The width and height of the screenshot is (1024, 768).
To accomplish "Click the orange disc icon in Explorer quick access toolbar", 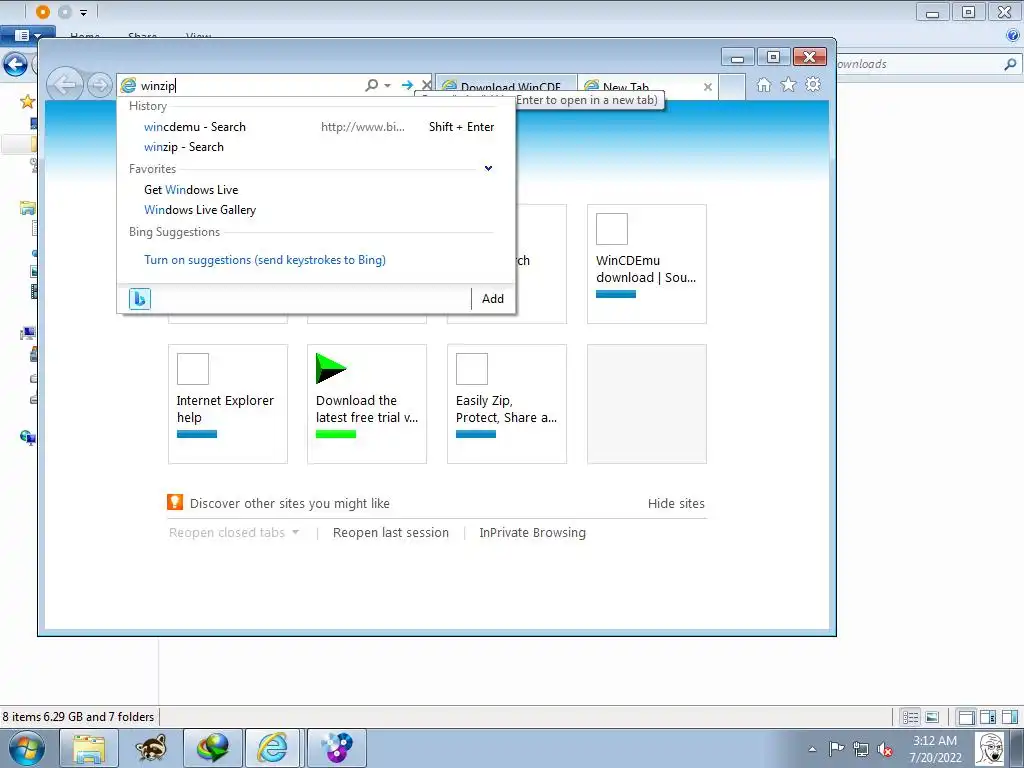I will click(x=42, y=12).
